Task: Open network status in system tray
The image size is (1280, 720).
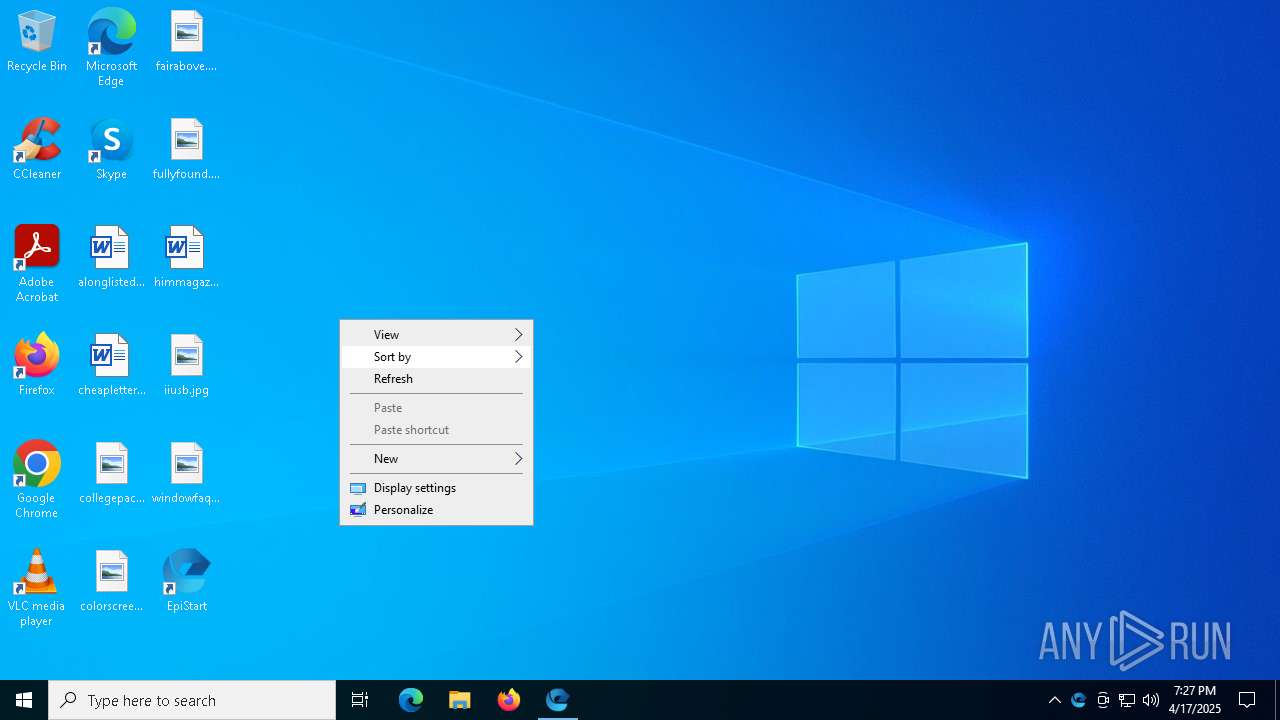Action: (1127, 700)
